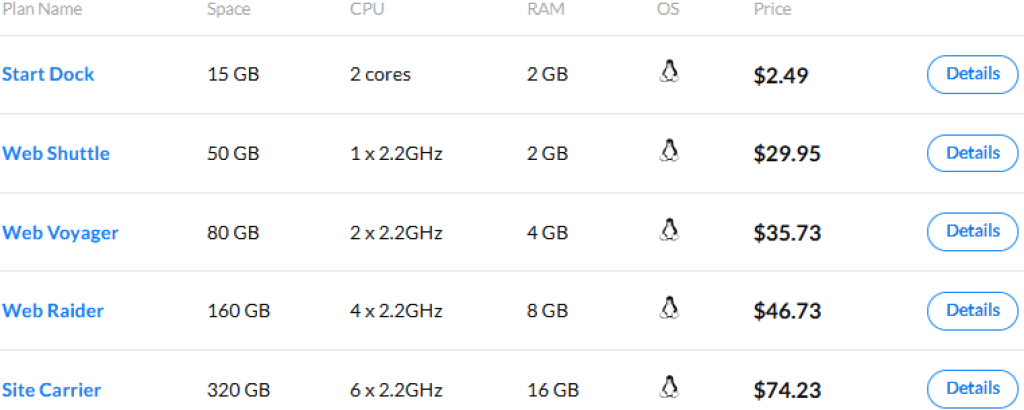The width and height of the screenshot is (1024, 410).
Task: Click the Linux penguin icon for Web Voyager
Action: pyautogui.click(x=669, y=230)
